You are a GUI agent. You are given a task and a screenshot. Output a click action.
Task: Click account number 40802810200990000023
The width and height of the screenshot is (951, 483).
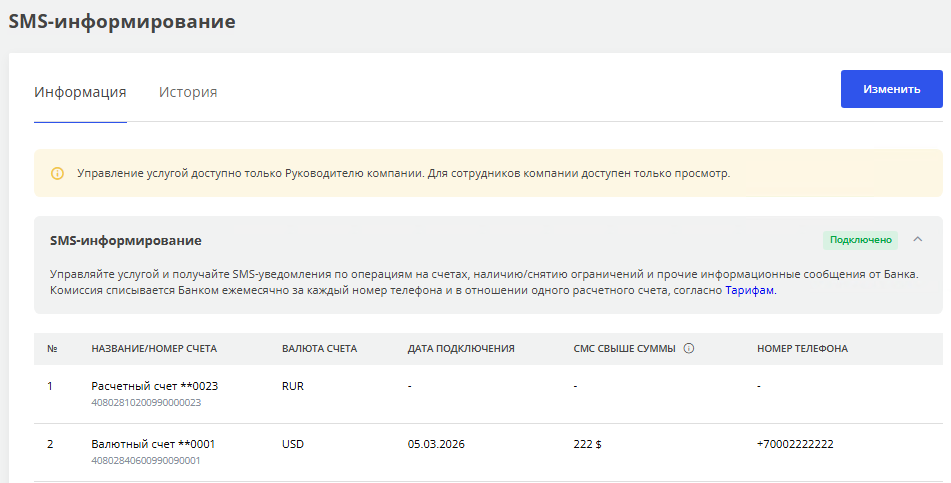[146, 402]
